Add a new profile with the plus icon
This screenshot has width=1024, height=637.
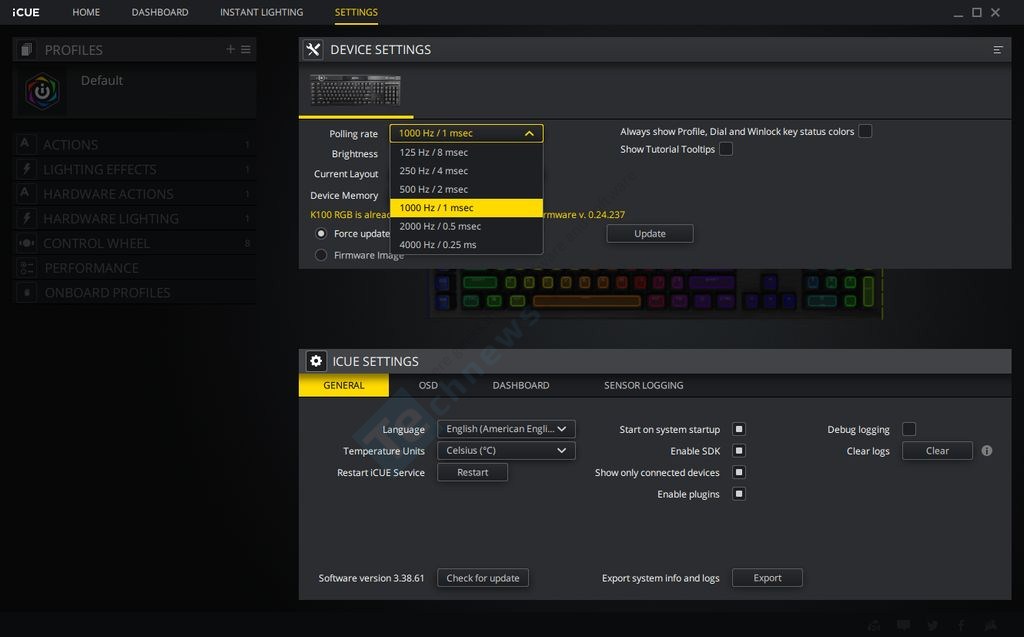click(231, 49)
